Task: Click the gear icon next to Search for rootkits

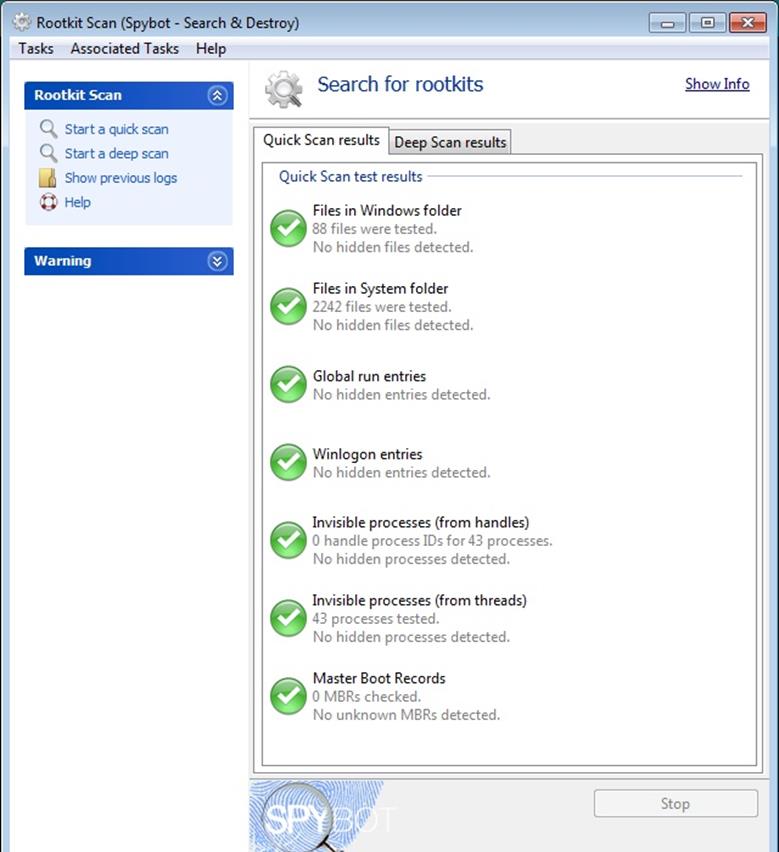Action: point(284,89)
